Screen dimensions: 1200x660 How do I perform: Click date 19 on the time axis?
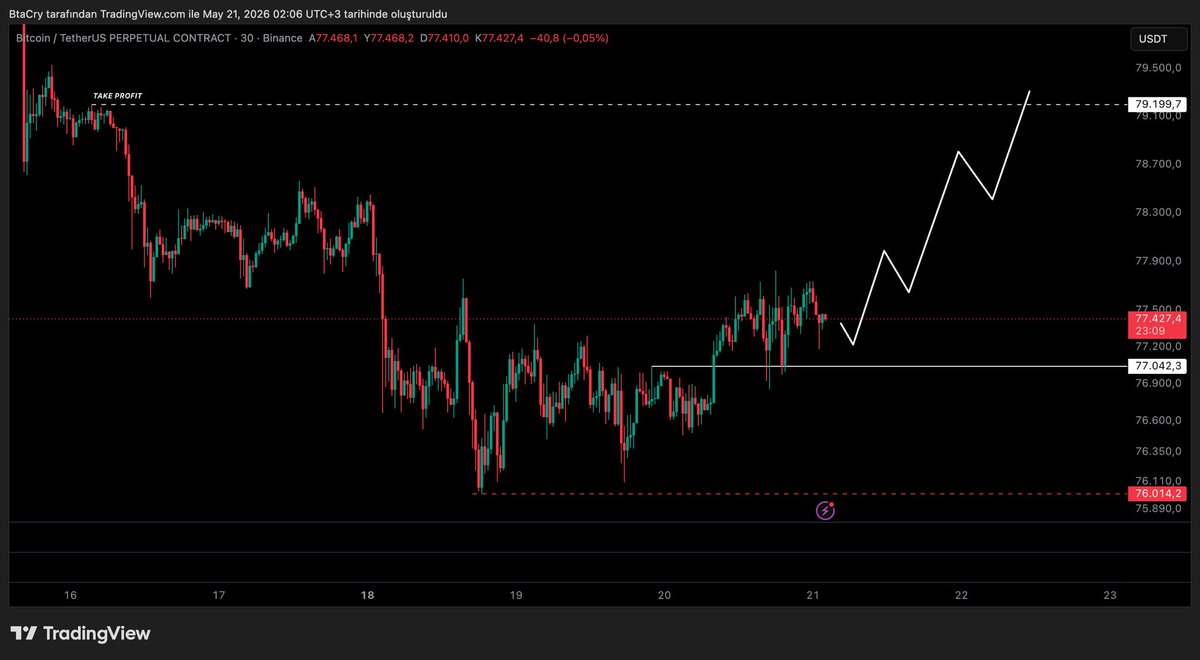point(516,595)
